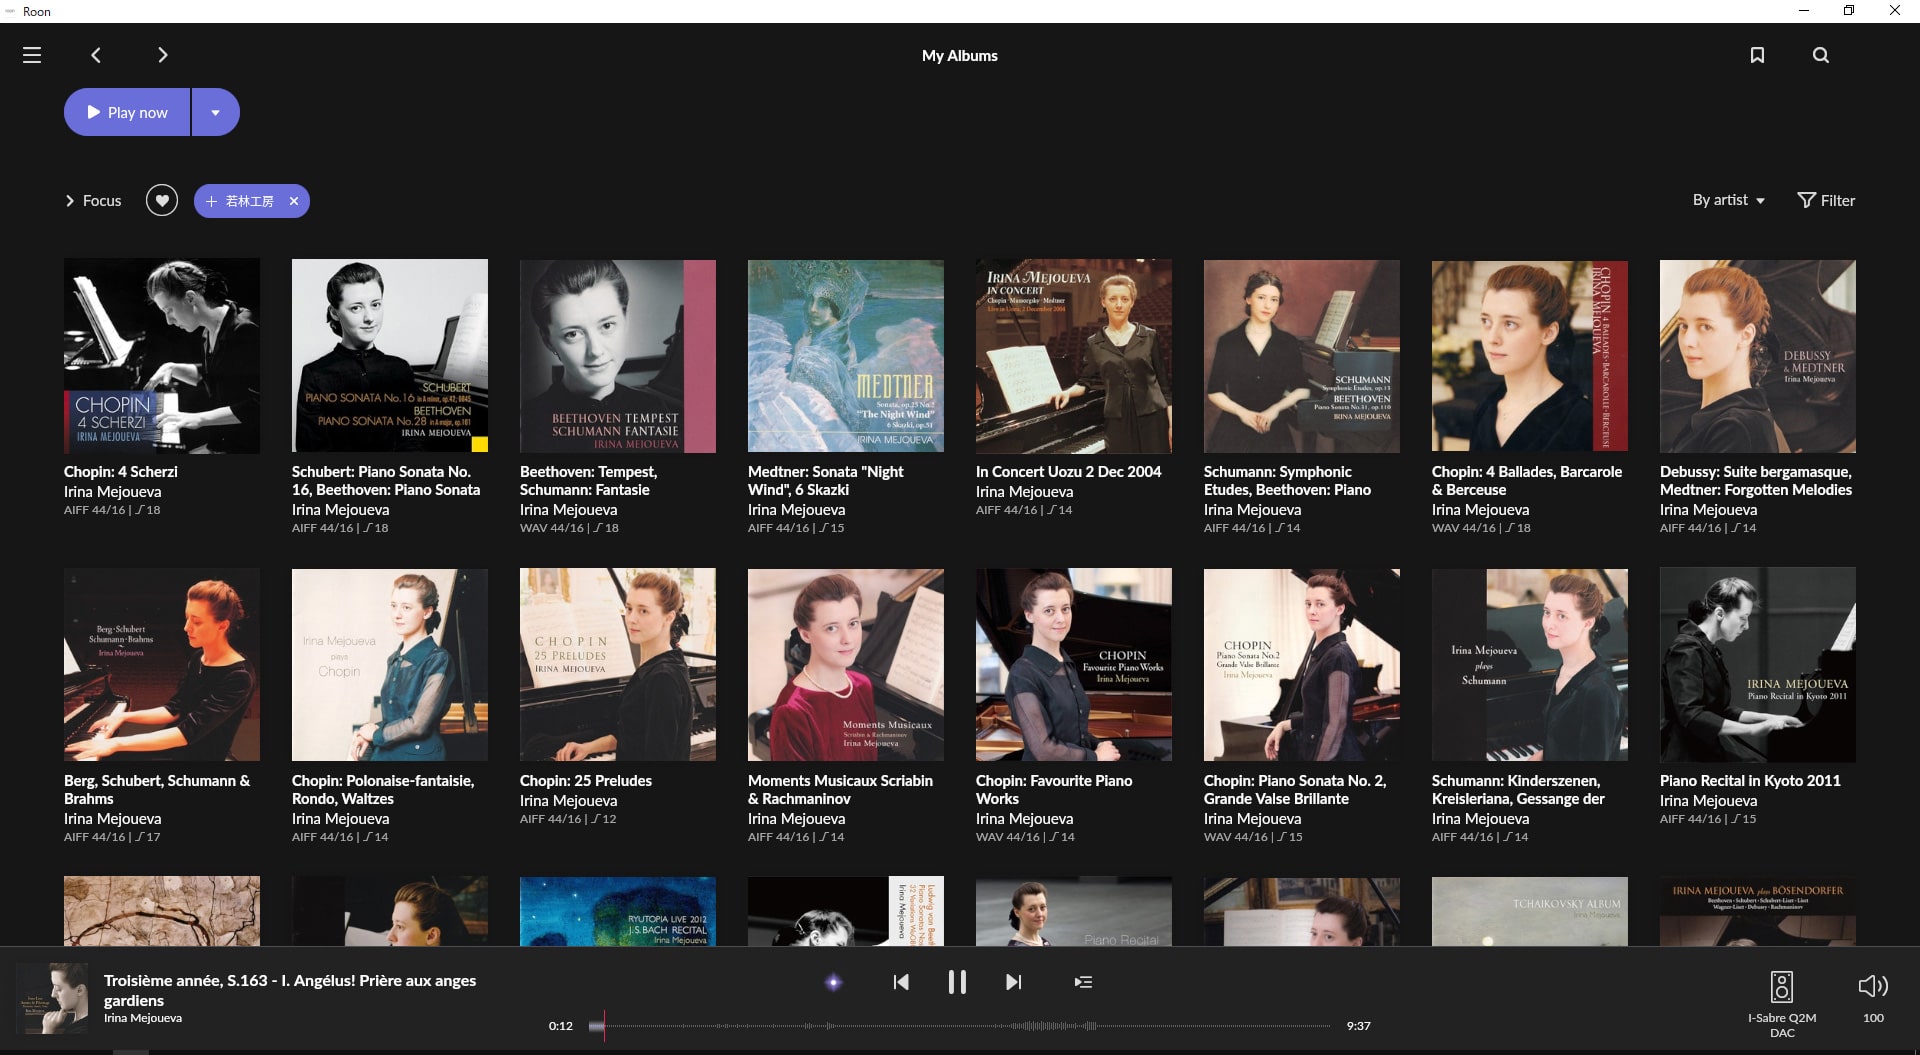Click the Piano Recital in Kyoto 2011 title

click(x=1750, y=781)
